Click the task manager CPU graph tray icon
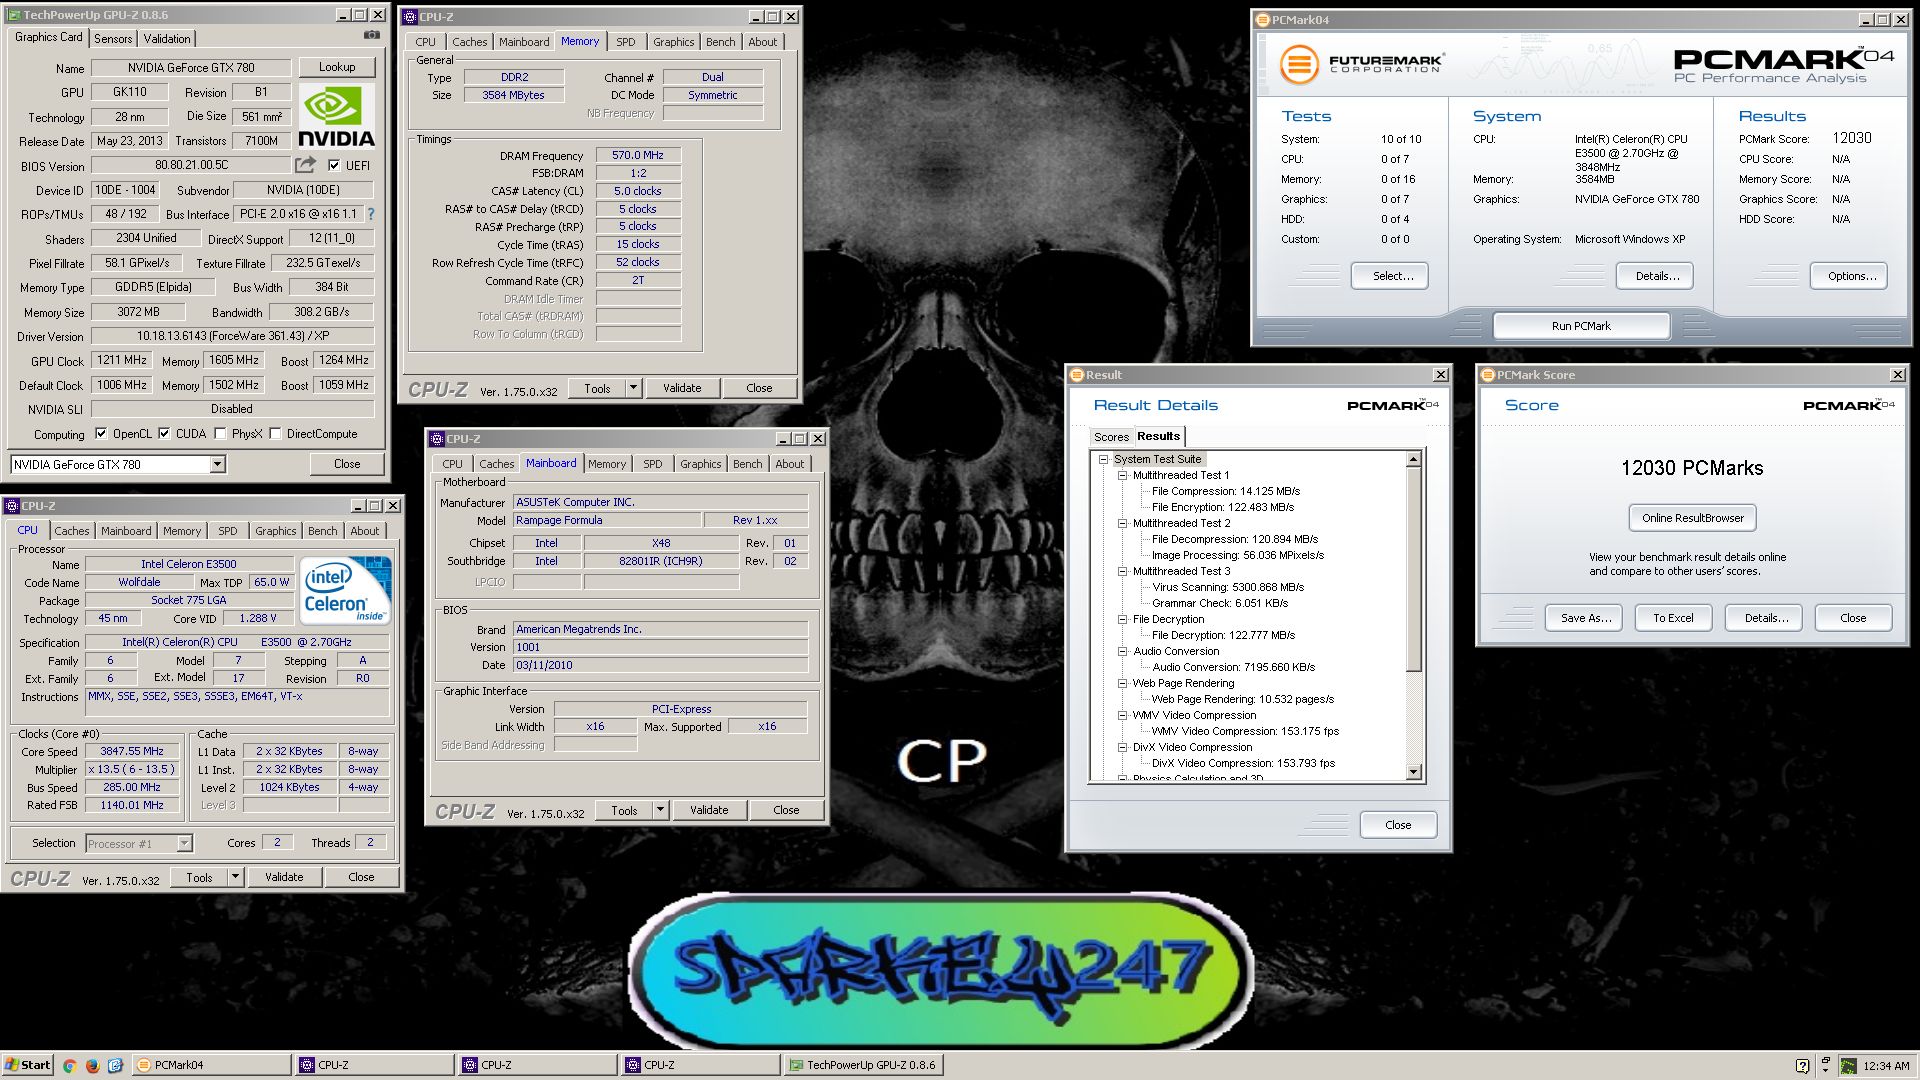 [1848, 1066]
